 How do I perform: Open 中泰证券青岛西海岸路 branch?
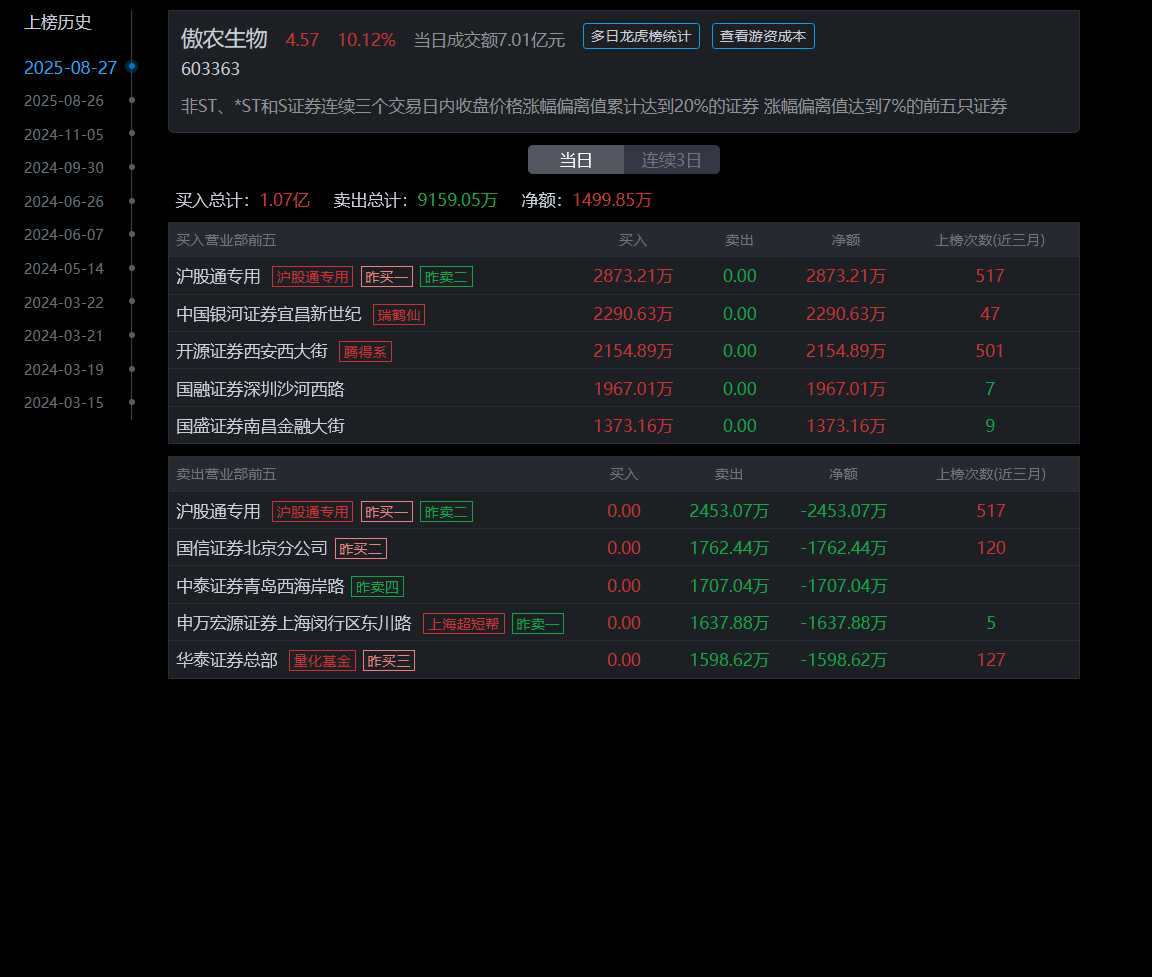(260, 586)
